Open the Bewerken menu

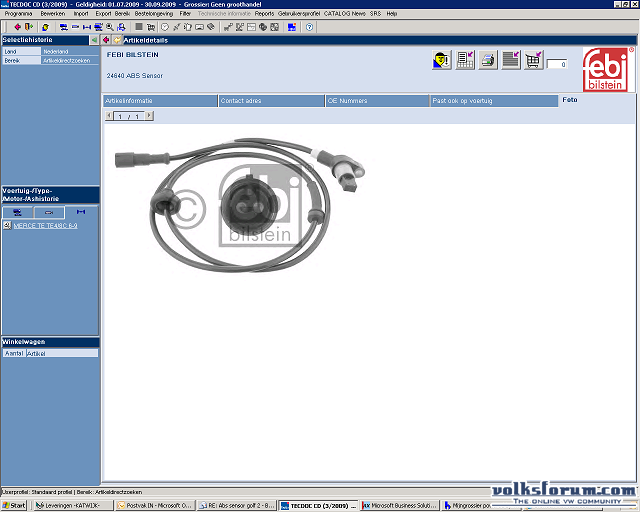(53, 13)
